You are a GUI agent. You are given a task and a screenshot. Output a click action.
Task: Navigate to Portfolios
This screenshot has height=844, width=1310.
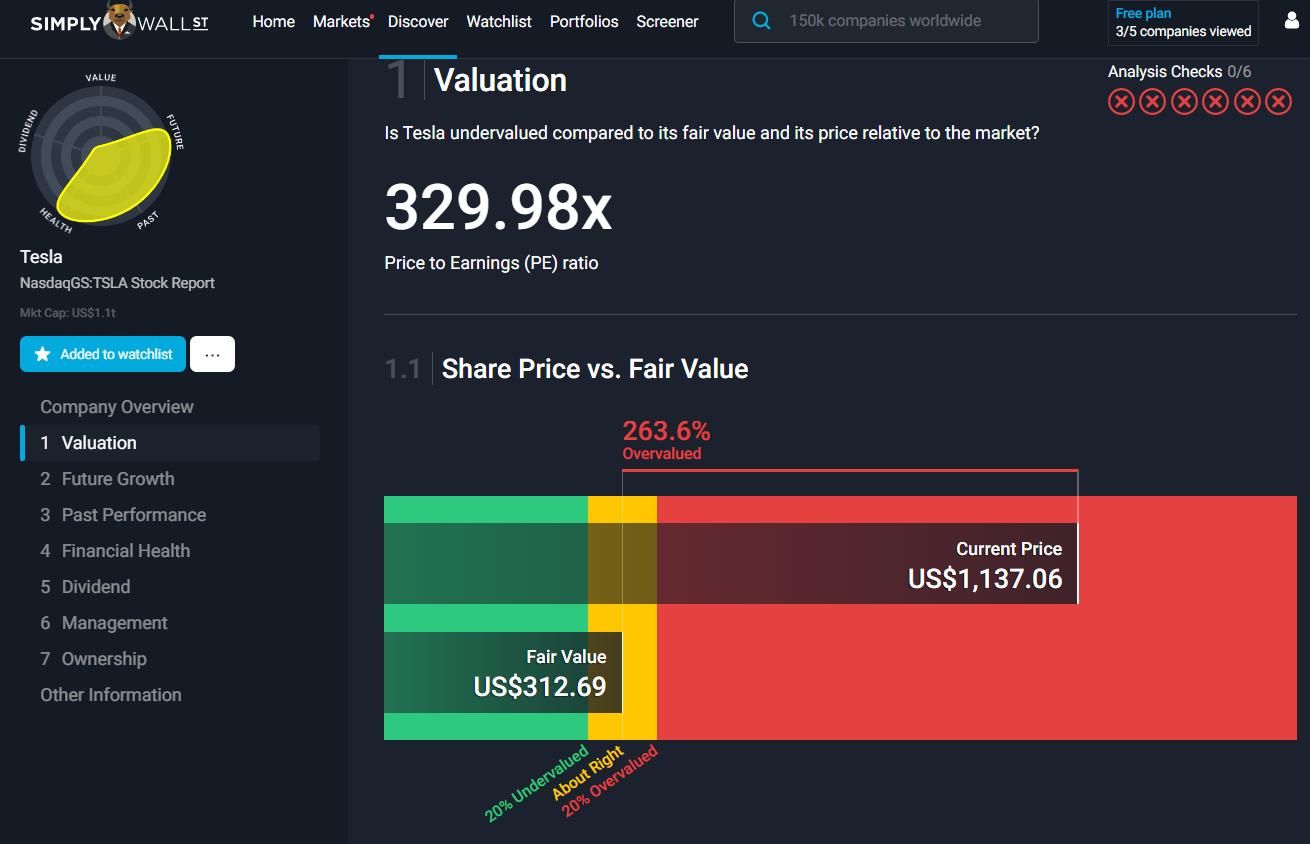click(x=584, y=21)
